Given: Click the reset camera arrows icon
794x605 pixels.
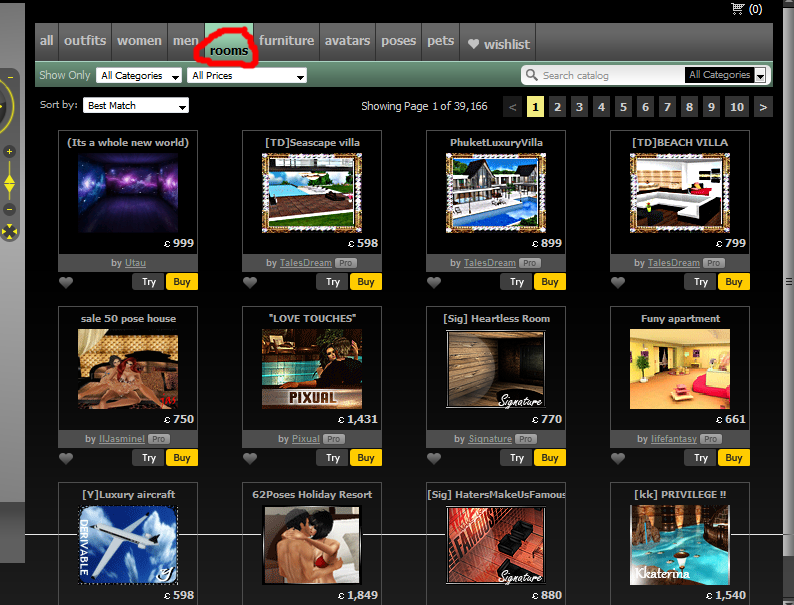Looking at the screenshot, I should click(10, 232).
